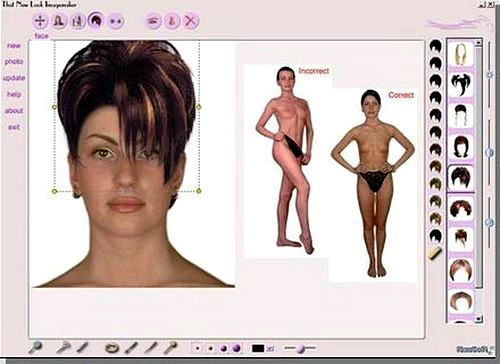Open the black color swatch in bottom bar
The height and width of the screenshot is (364, 500).
(x=258, y=349)
